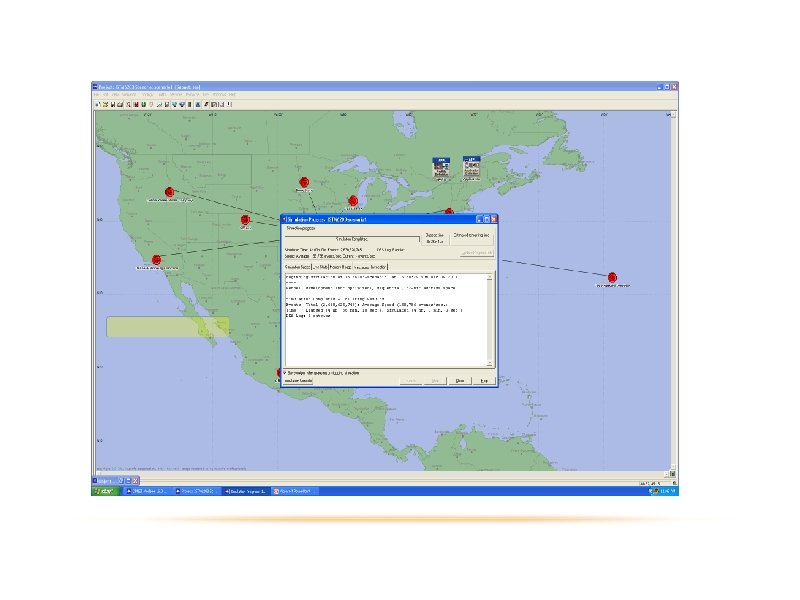This screenshot has width=800, height=600.
Task: Click the Open project toolbar icon
Action: tap(105, 105)
